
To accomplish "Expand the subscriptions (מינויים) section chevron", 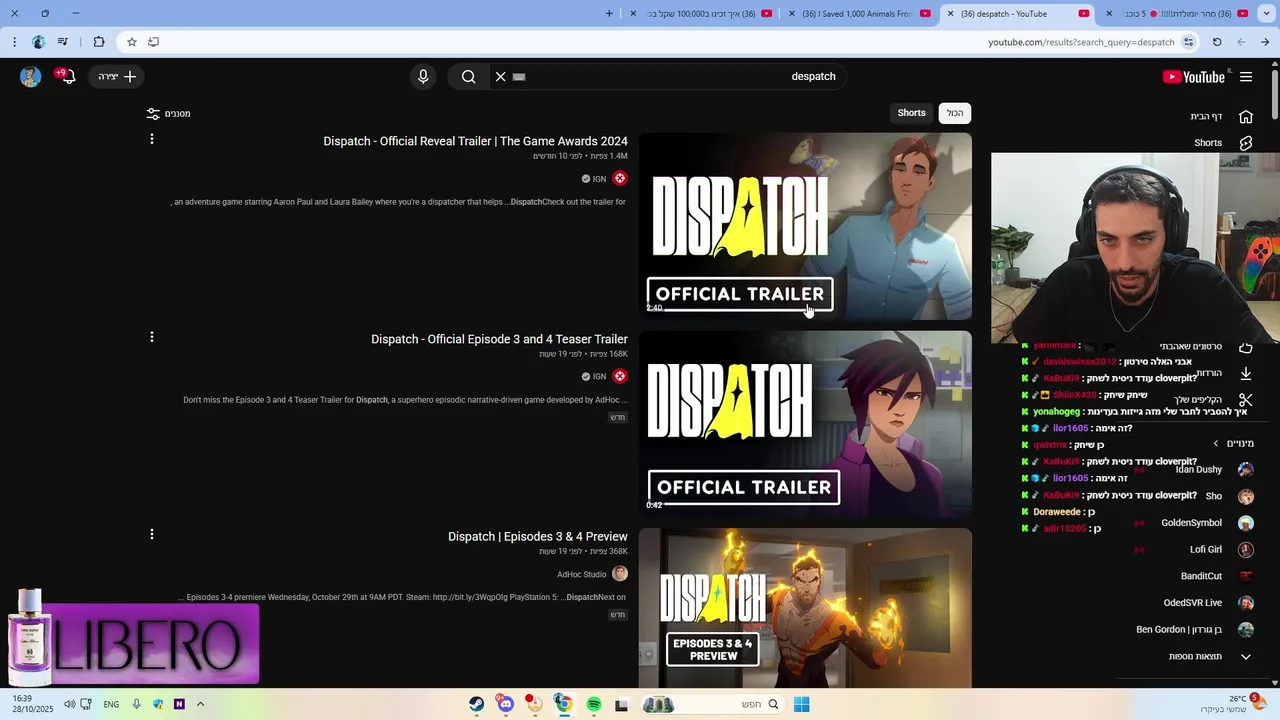I will (1216, 444).
